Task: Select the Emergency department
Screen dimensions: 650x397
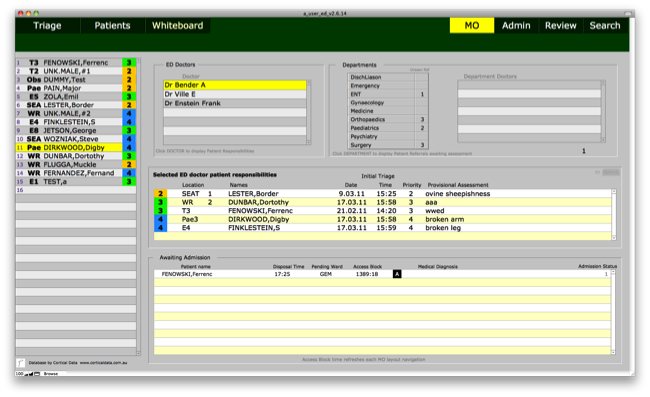Action: tap(387, 86)
